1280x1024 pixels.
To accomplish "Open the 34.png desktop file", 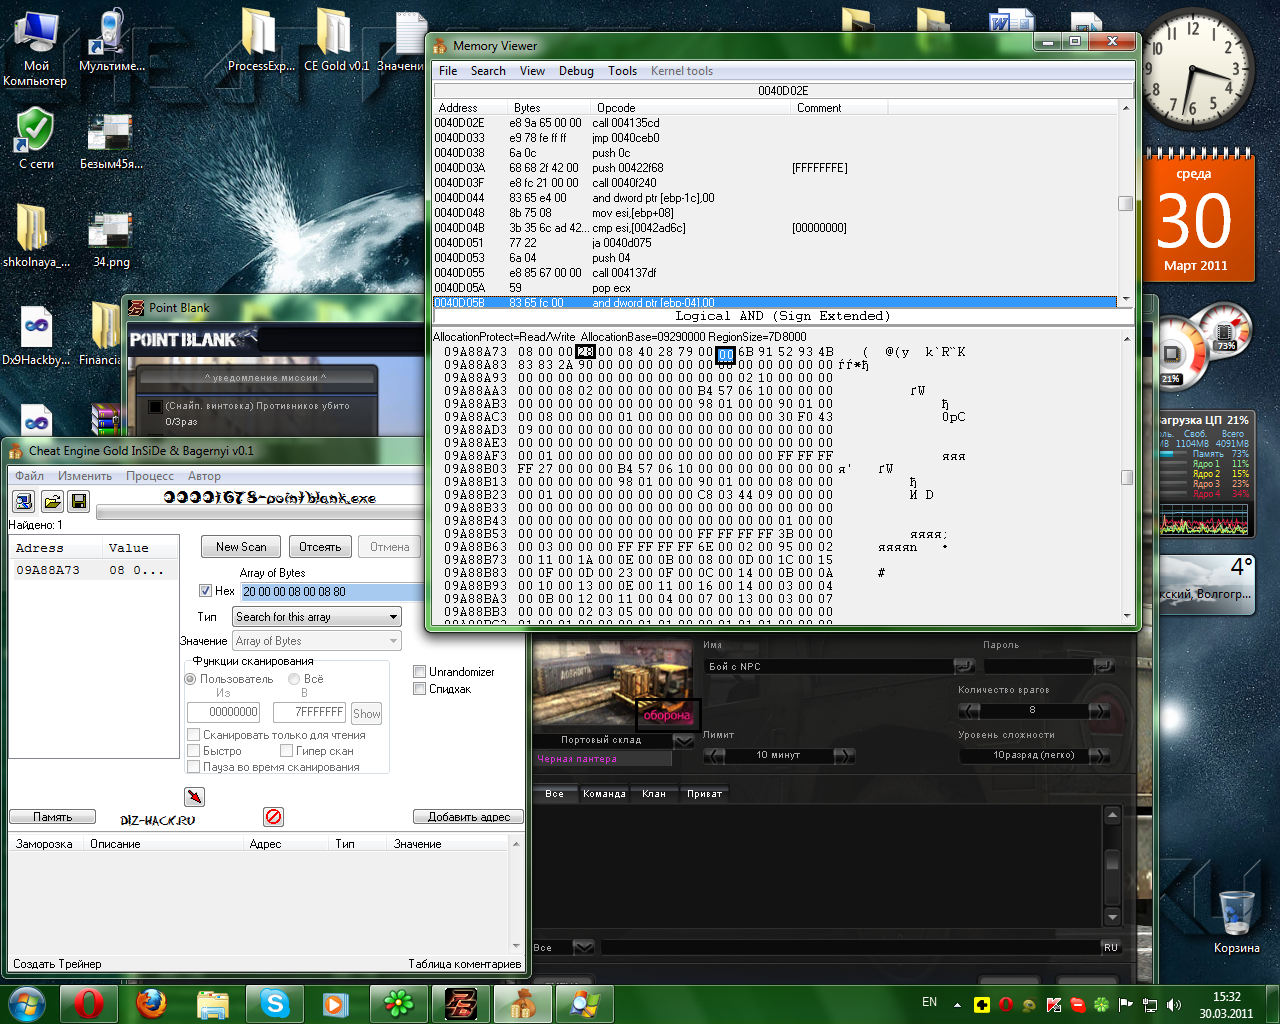I will [x=111, y=240].
